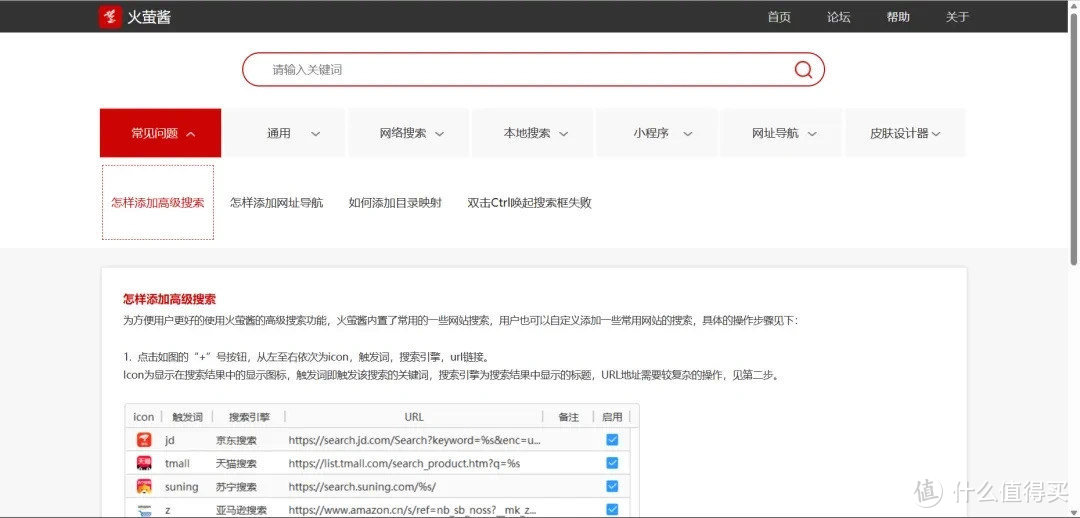Select the 皮肤设计器 tab label
Image resolution: width=1080 pixels, height=518 pixels.
(899, 134)
